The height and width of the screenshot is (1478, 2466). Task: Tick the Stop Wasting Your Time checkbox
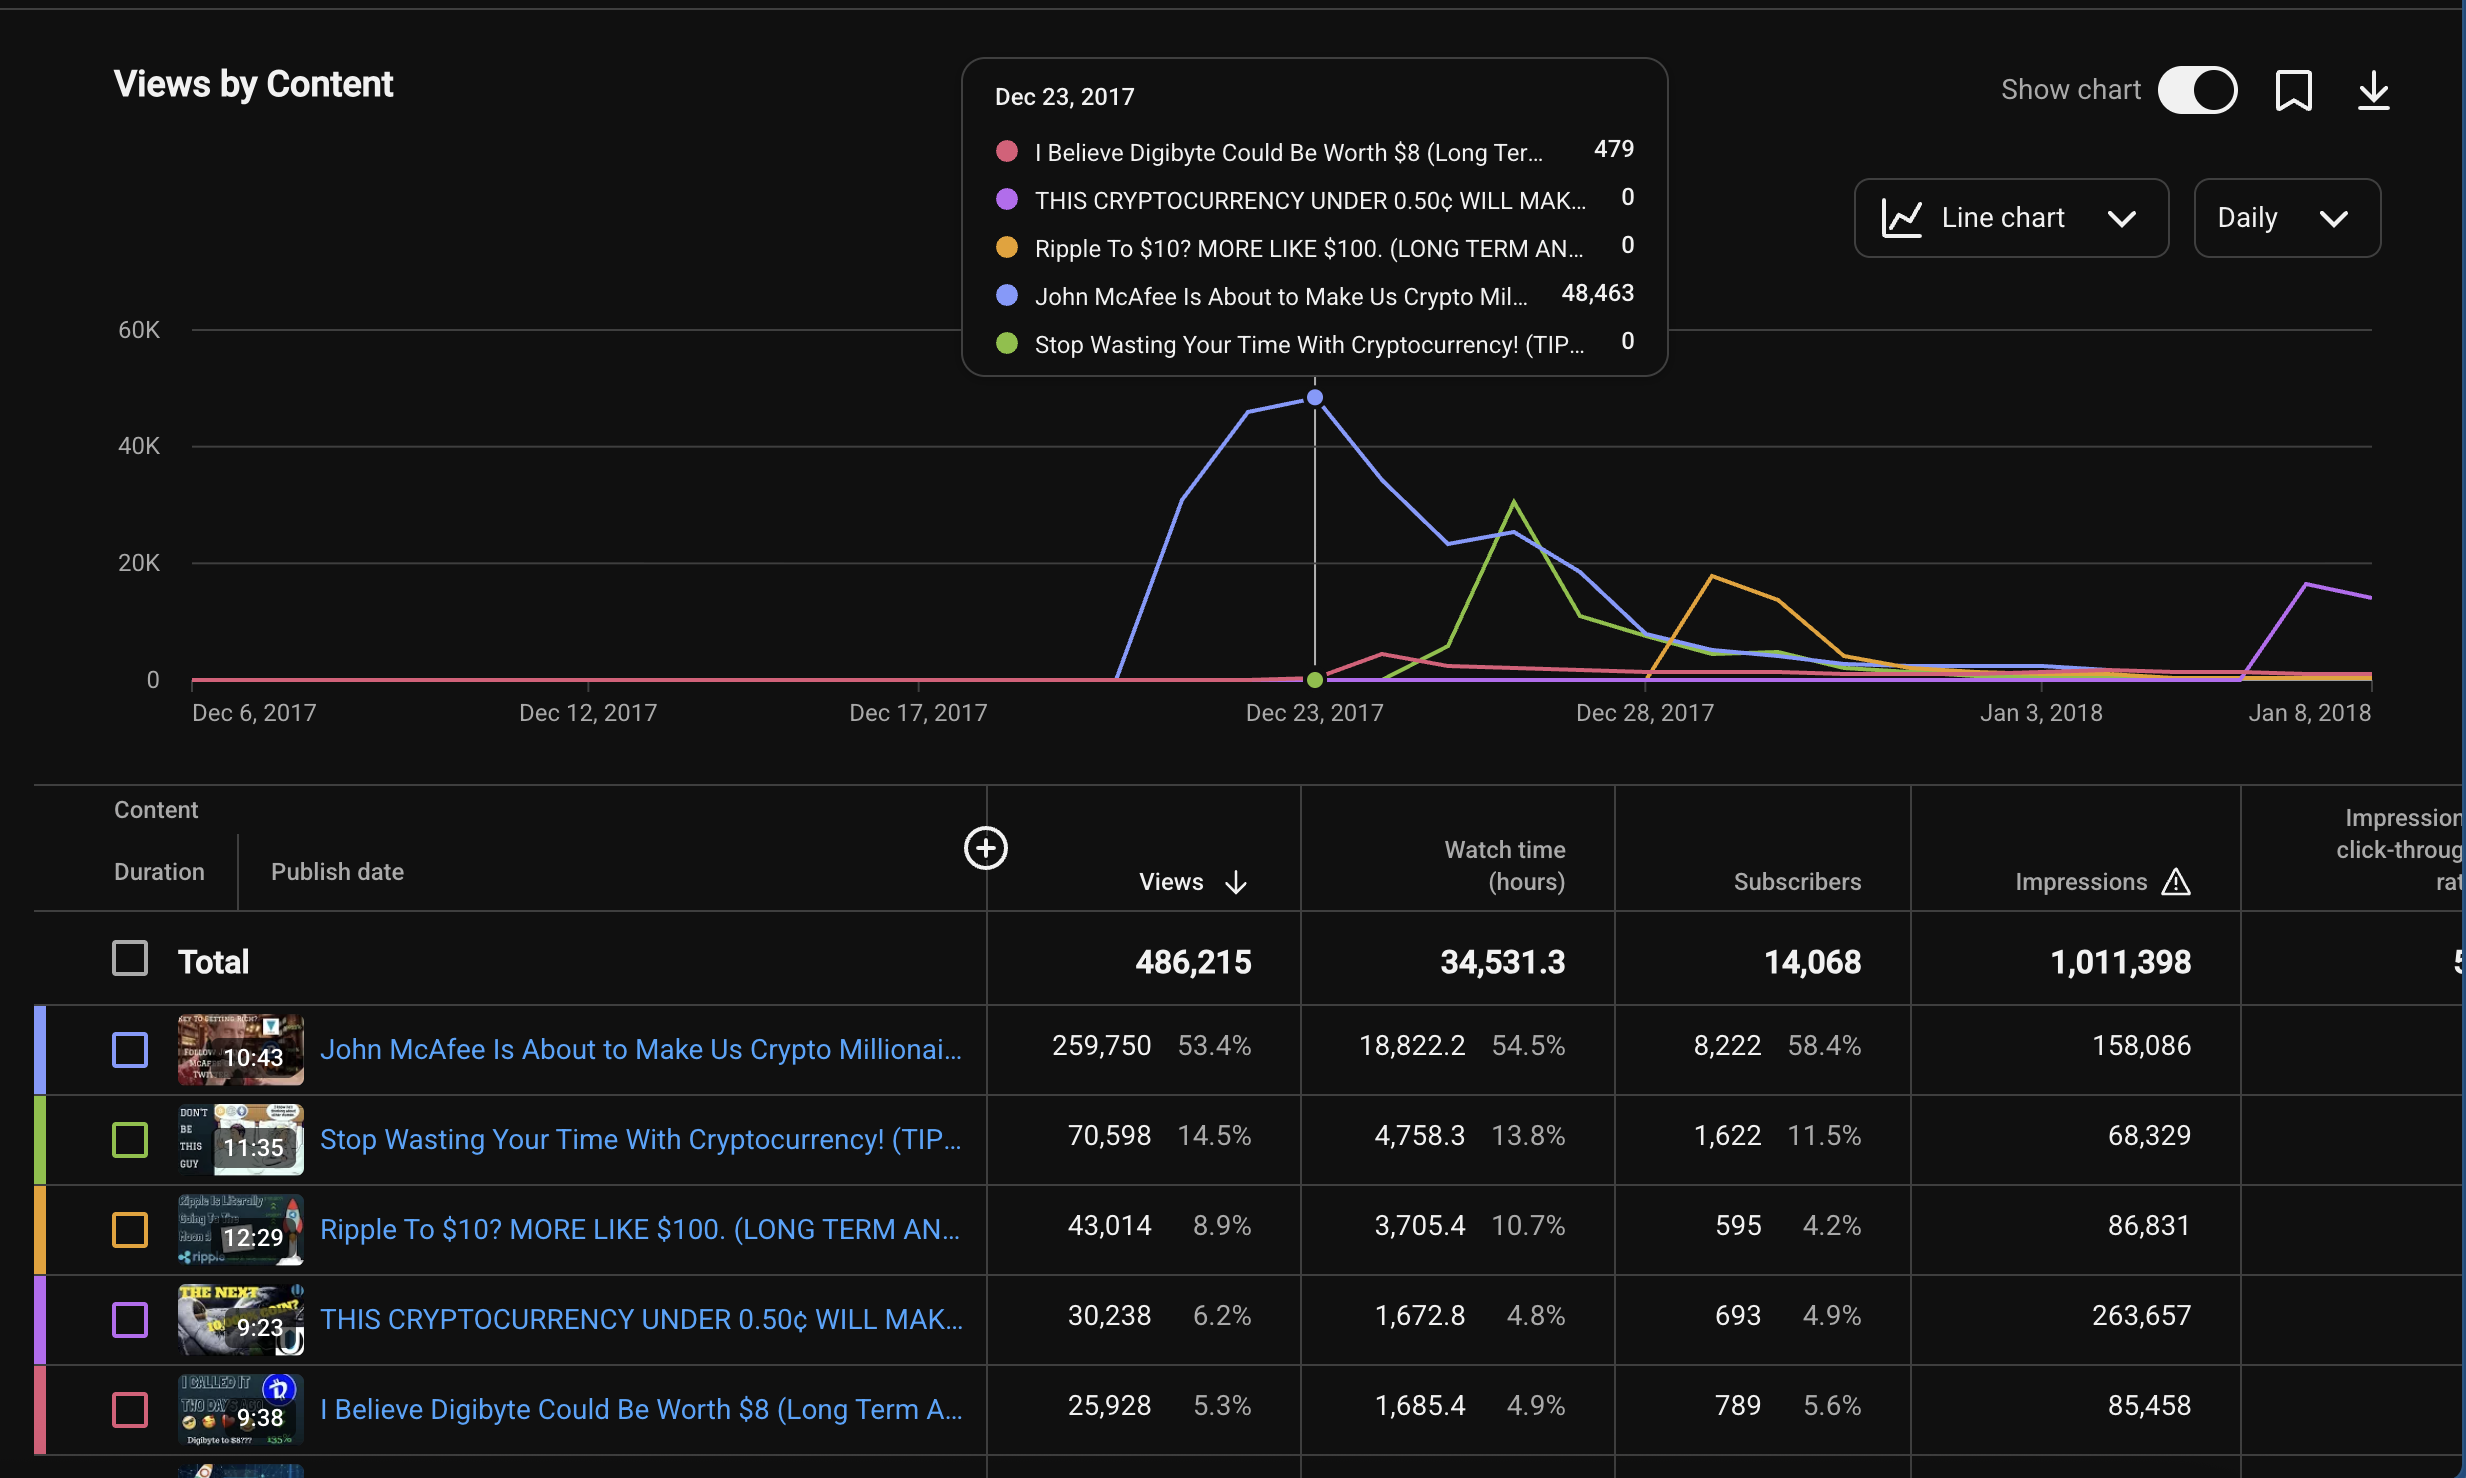(130, 1140)
